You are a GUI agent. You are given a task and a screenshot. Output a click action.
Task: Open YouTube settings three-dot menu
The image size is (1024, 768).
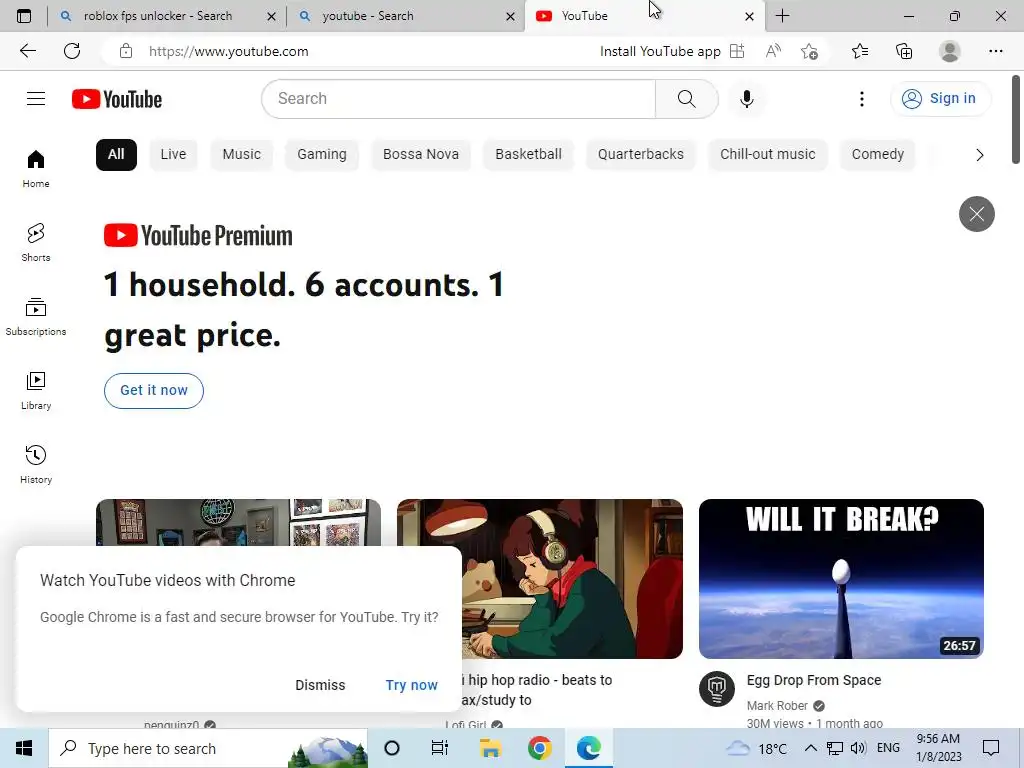[862, 99]
